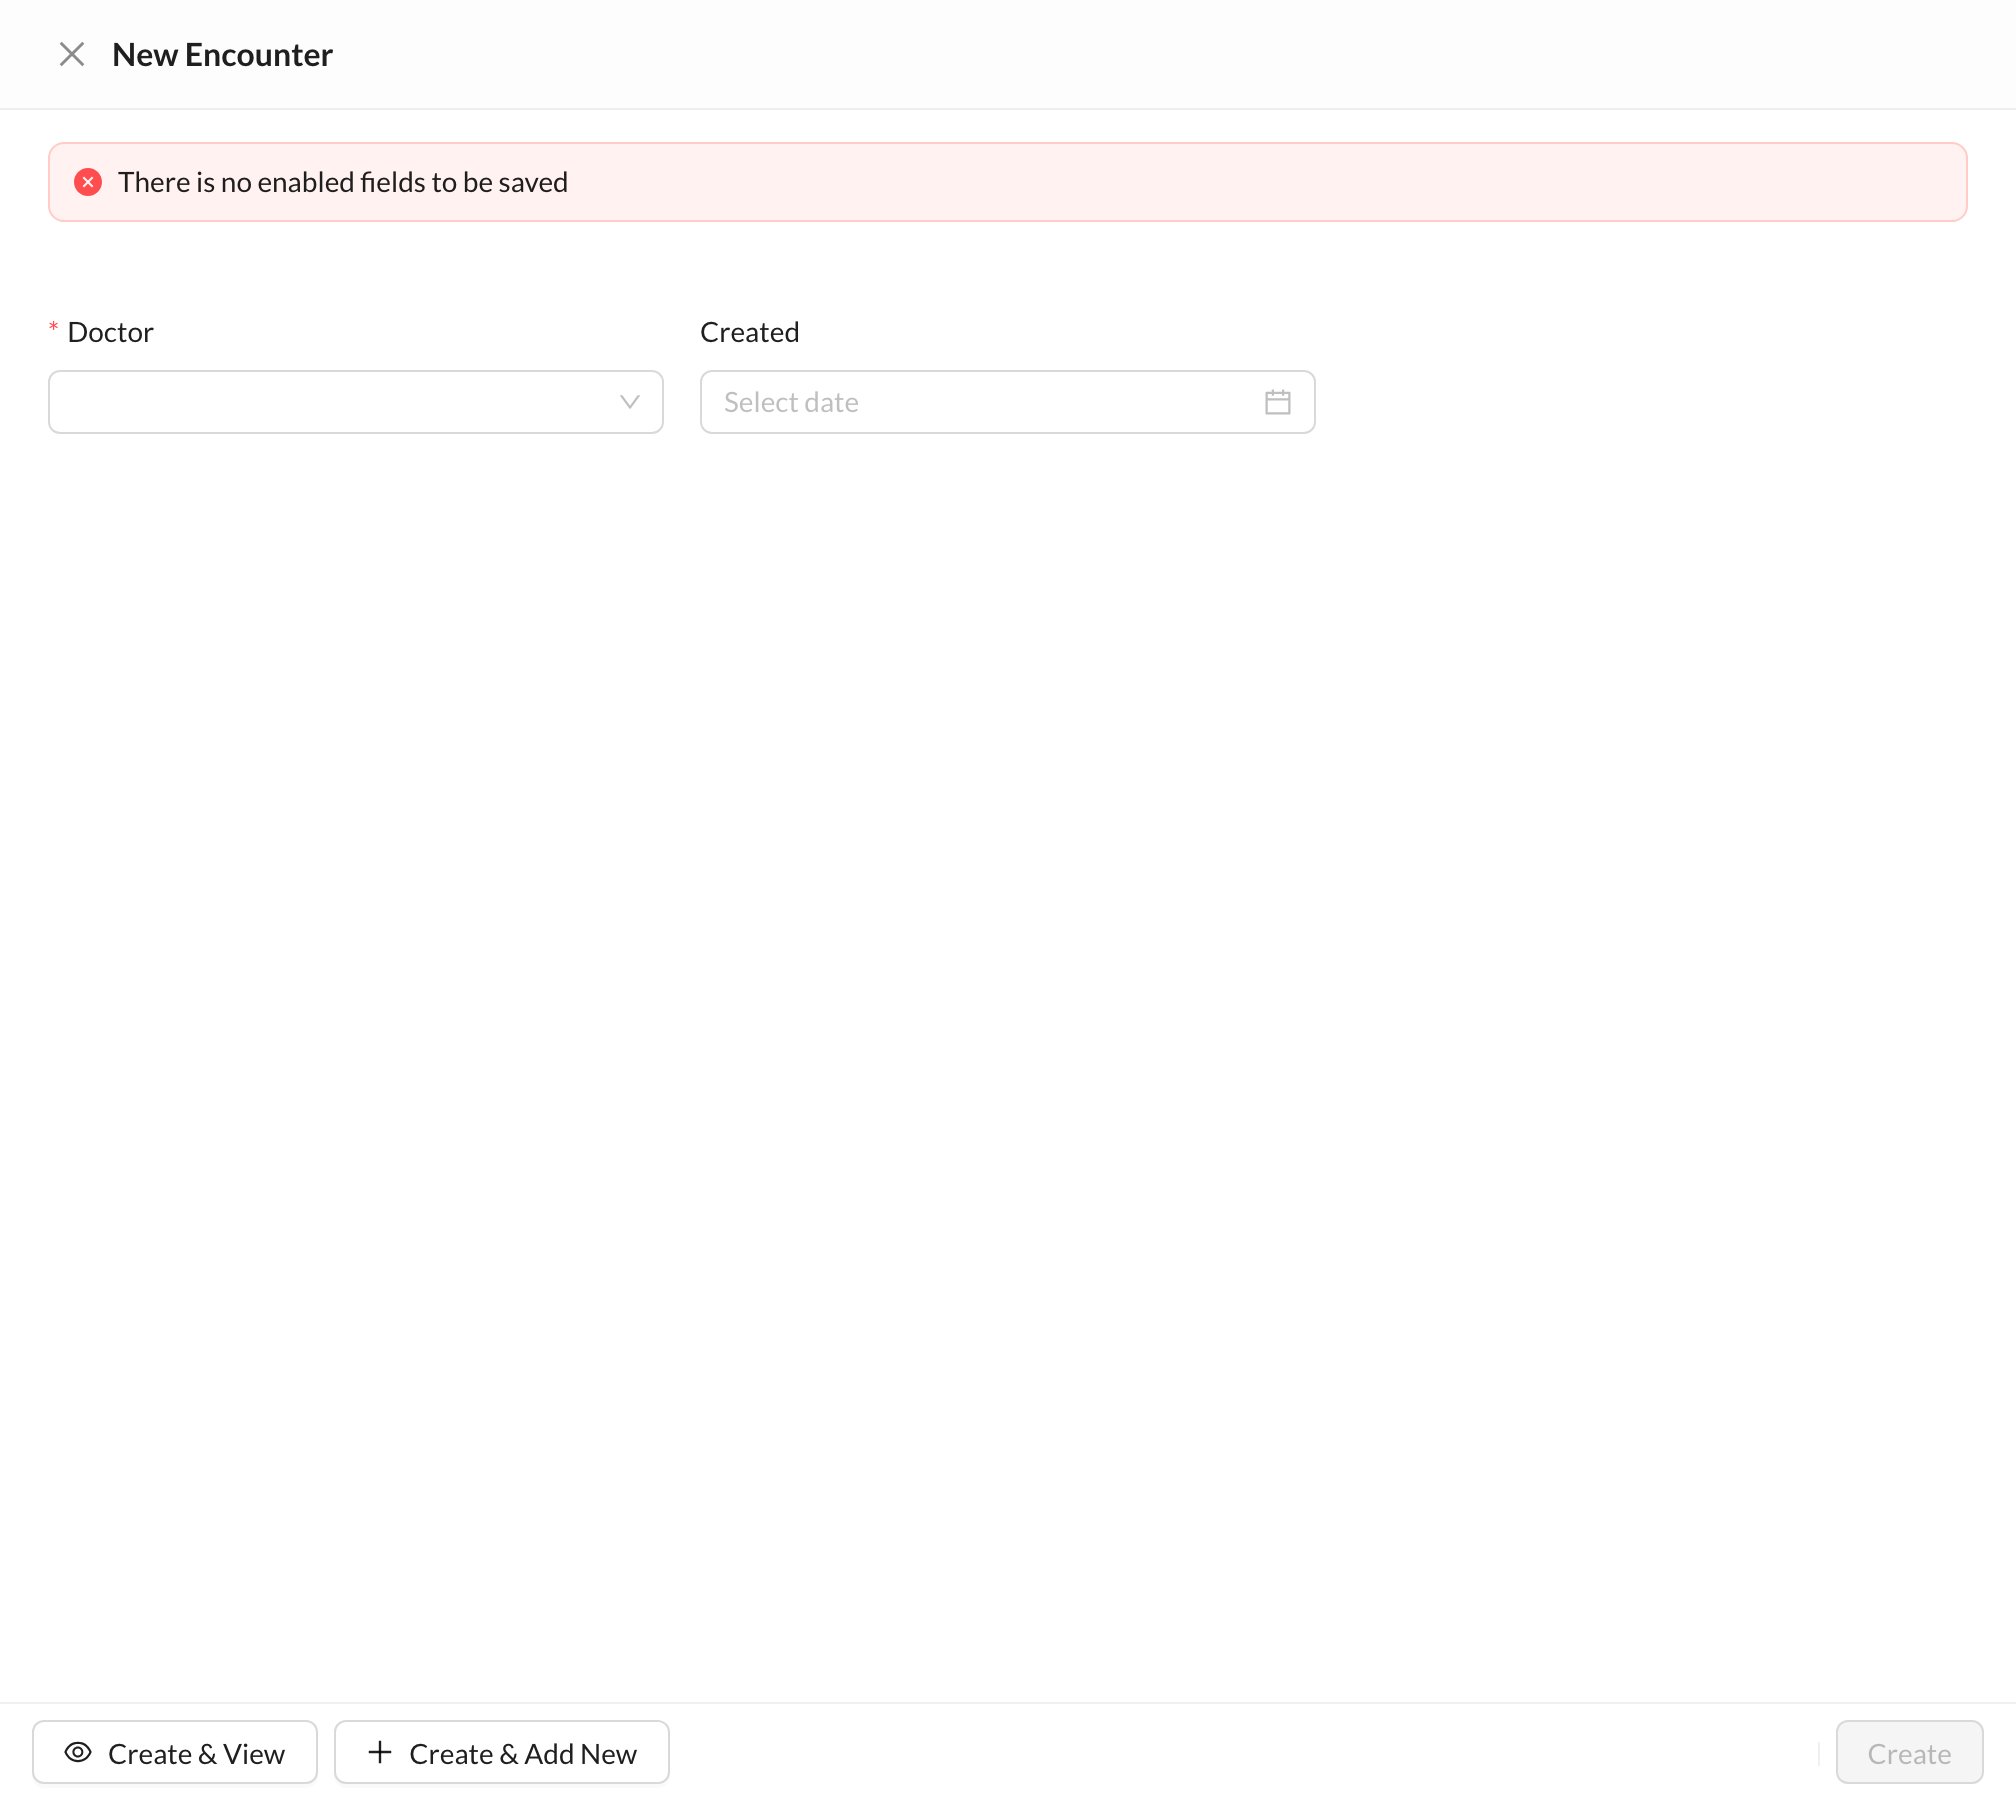Screen dimensions: 2016x1800
Task: Click the 'There is no enabled fields to be saved' message
Action: 343,182
